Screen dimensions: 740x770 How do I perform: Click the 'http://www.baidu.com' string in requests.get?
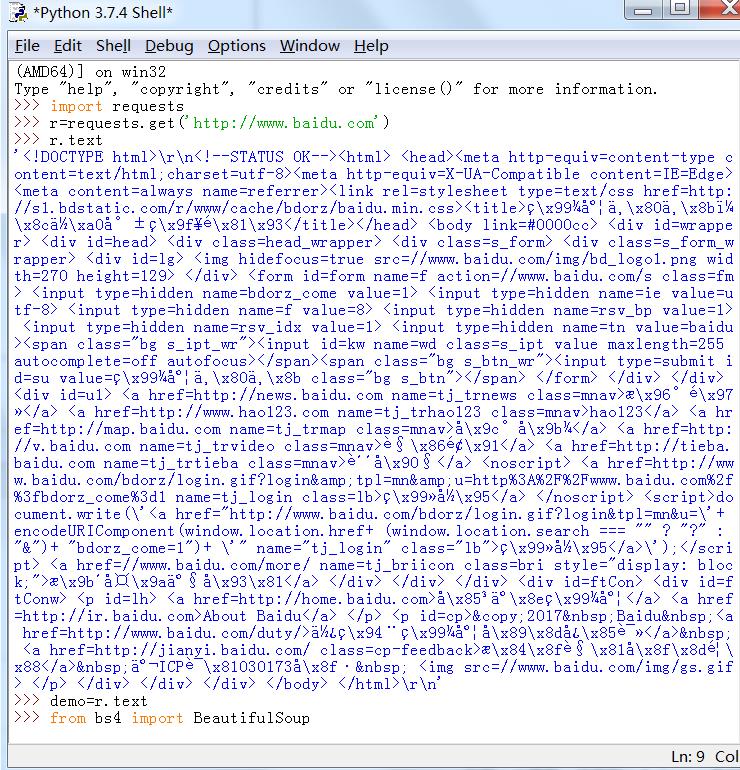(x=283, y=123)
